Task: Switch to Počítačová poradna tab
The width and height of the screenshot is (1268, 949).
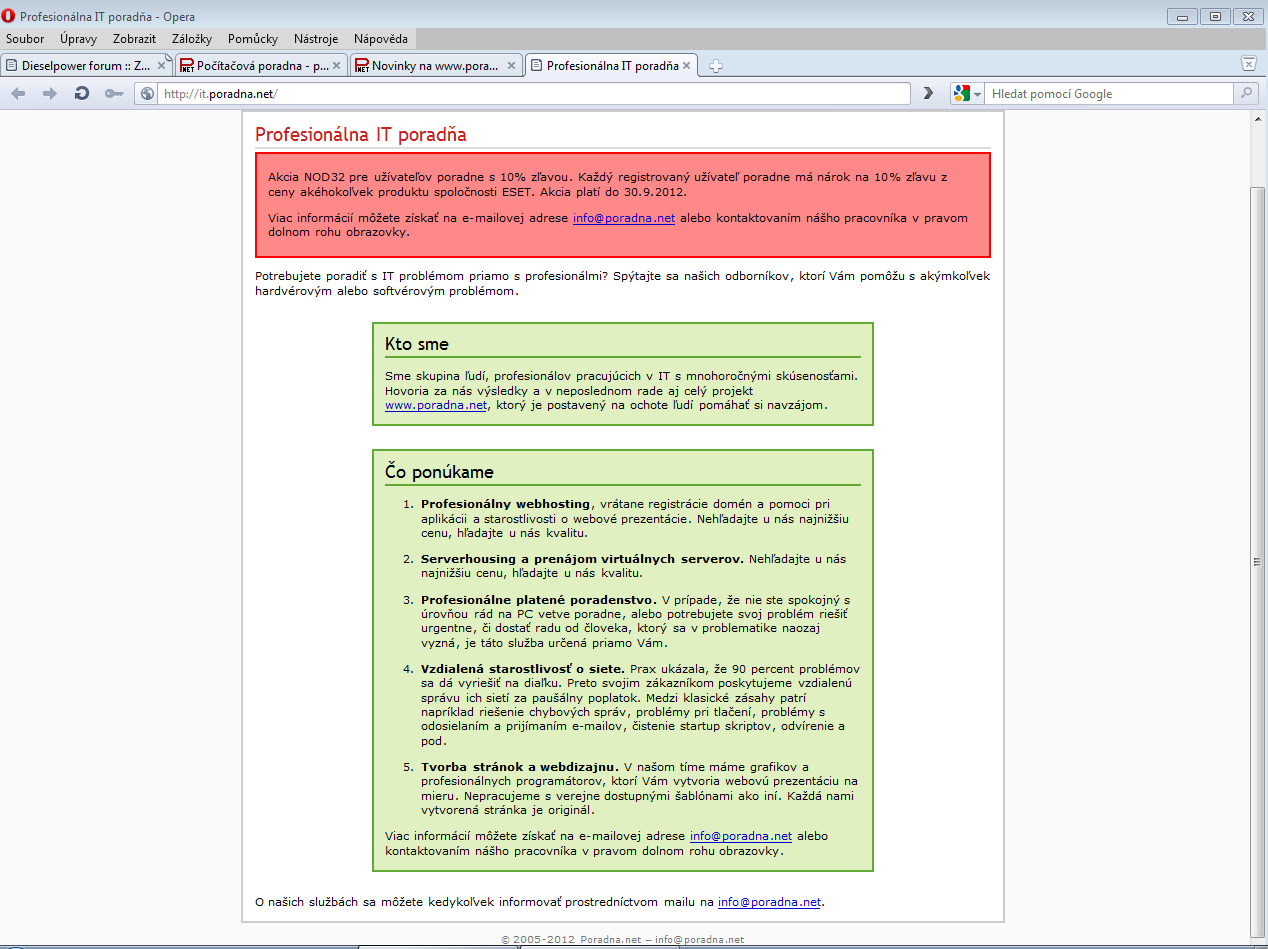Action: tap(261, 66)
